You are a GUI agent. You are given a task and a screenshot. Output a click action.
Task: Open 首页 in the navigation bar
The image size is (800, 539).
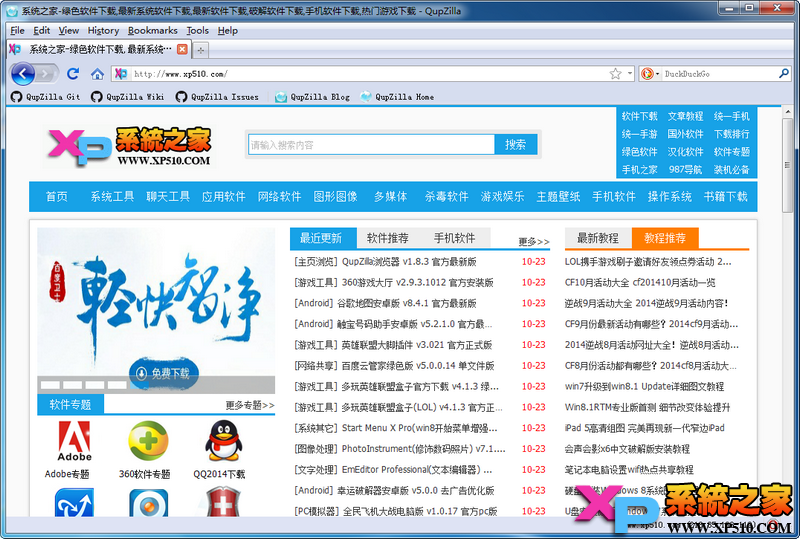[57, 197]
